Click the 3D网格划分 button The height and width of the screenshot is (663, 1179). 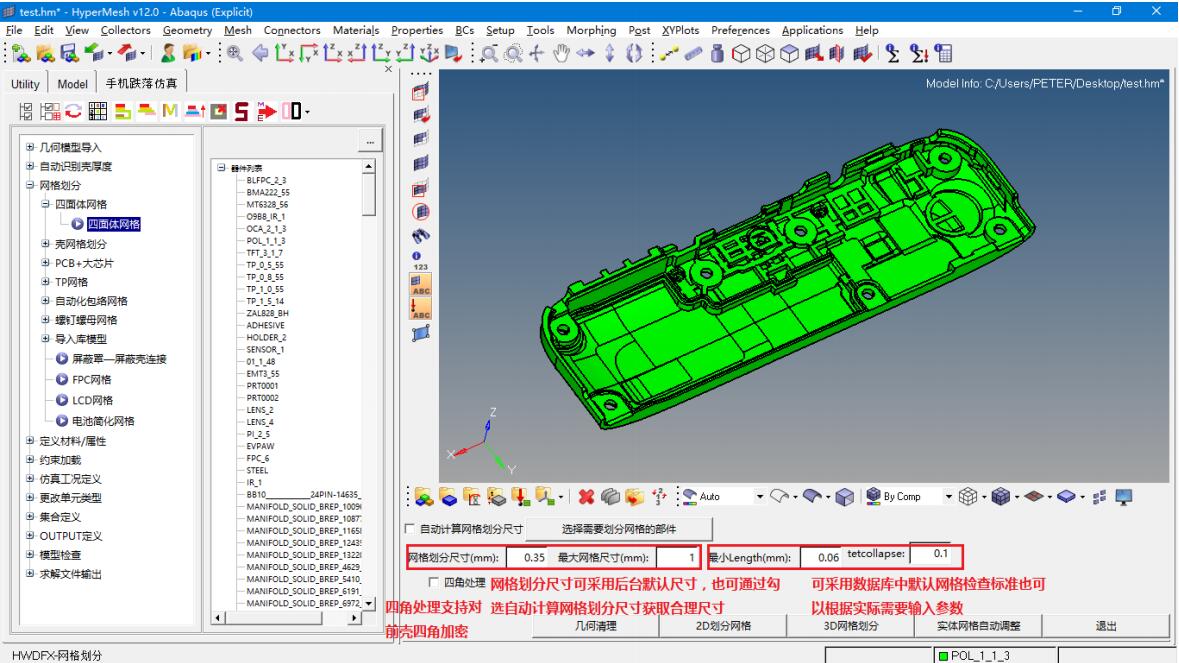[x=850, y=625]
